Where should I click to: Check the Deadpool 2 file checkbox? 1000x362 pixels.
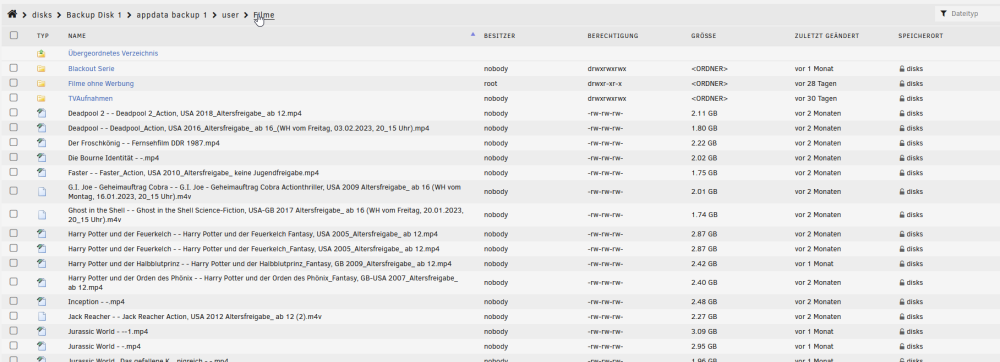(x=13, y=113)
